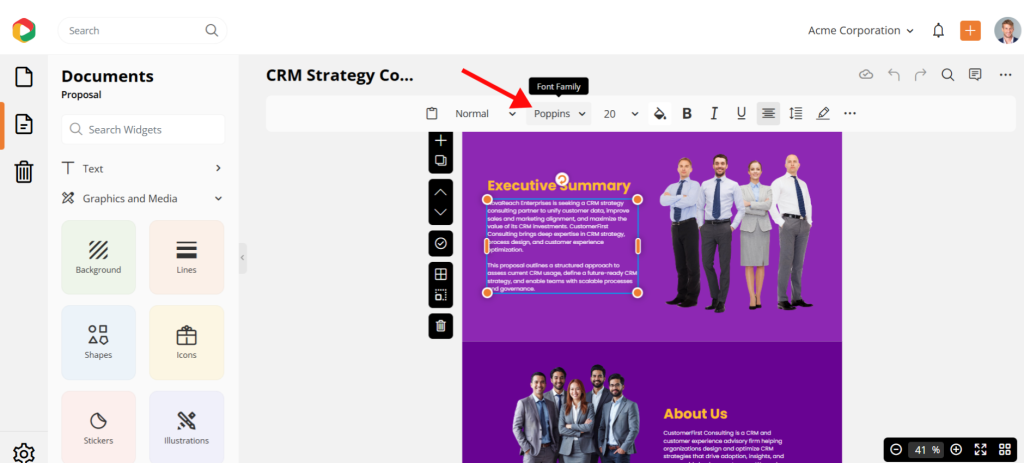Open the Normal text style dropdown

click(x=485, y=114)
